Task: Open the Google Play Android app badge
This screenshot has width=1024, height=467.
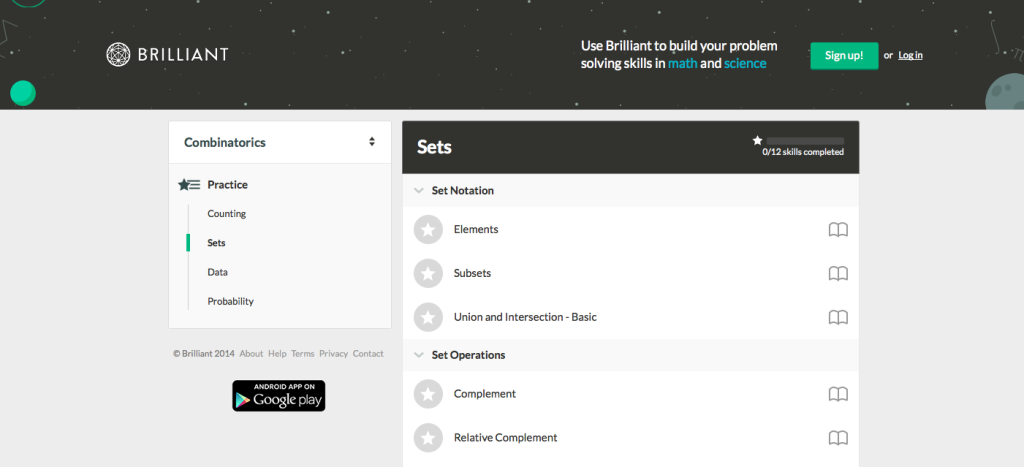Action: click(279, 396)
